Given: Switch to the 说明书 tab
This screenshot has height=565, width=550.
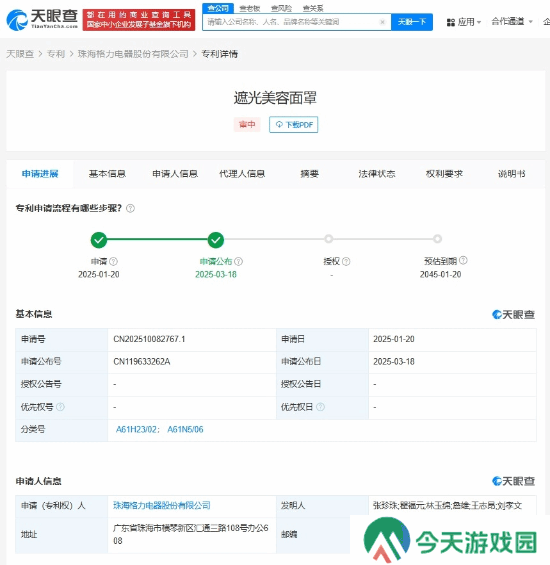Looking at the screenshot, I should 511,174.
